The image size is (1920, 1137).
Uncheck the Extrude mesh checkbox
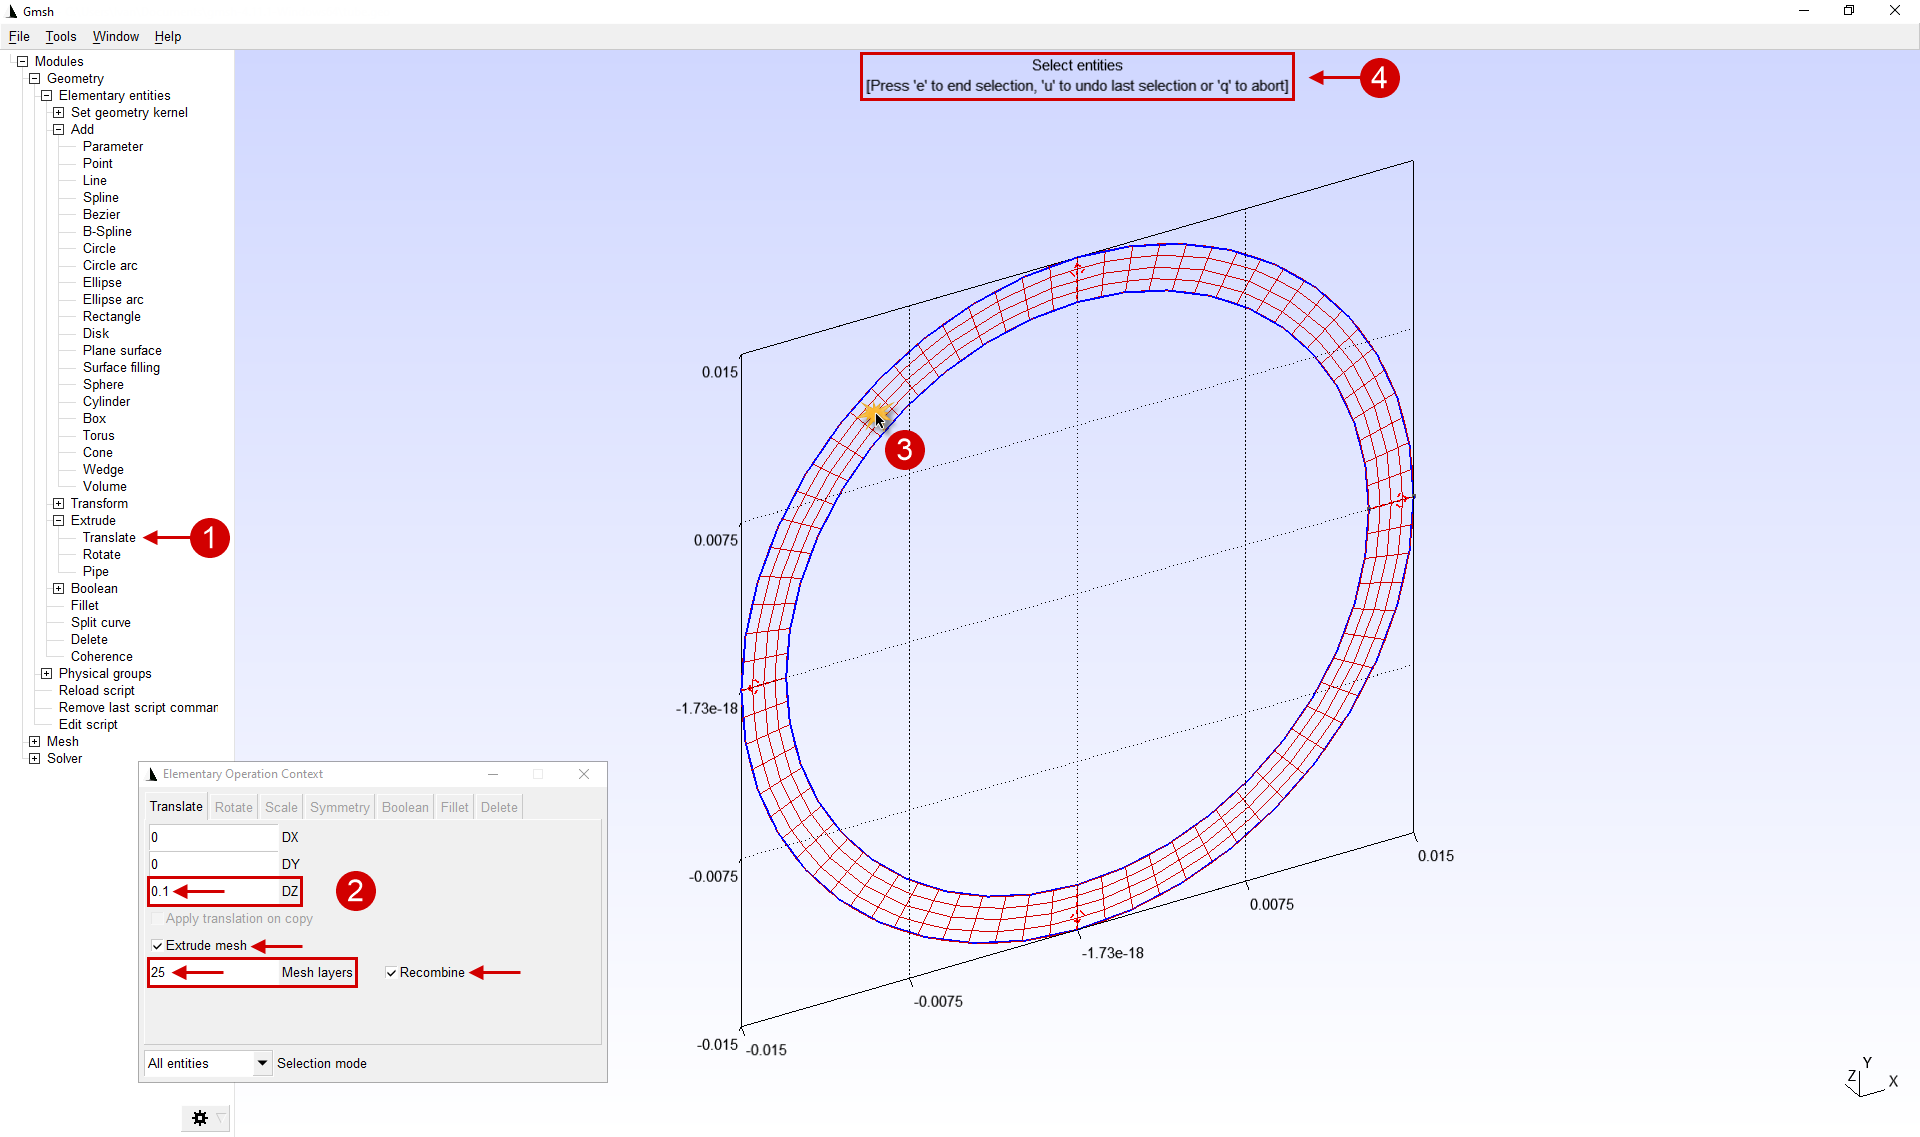(x=157, y=945)
